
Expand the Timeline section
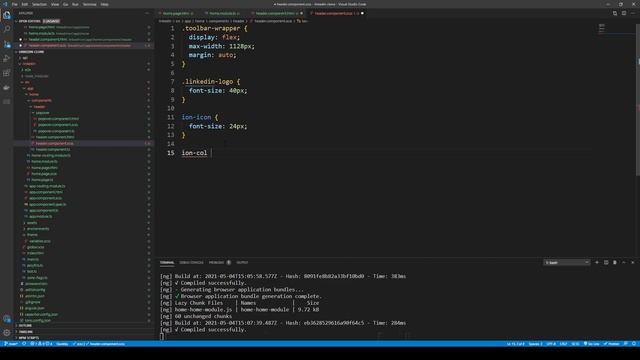[x=25, y=332]
